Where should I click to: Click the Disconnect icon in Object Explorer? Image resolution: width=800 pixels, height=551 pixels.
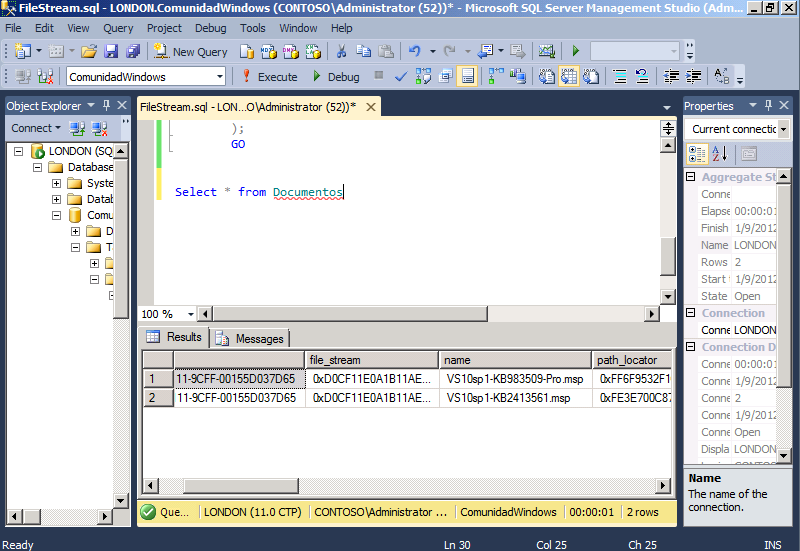(99, 129)
